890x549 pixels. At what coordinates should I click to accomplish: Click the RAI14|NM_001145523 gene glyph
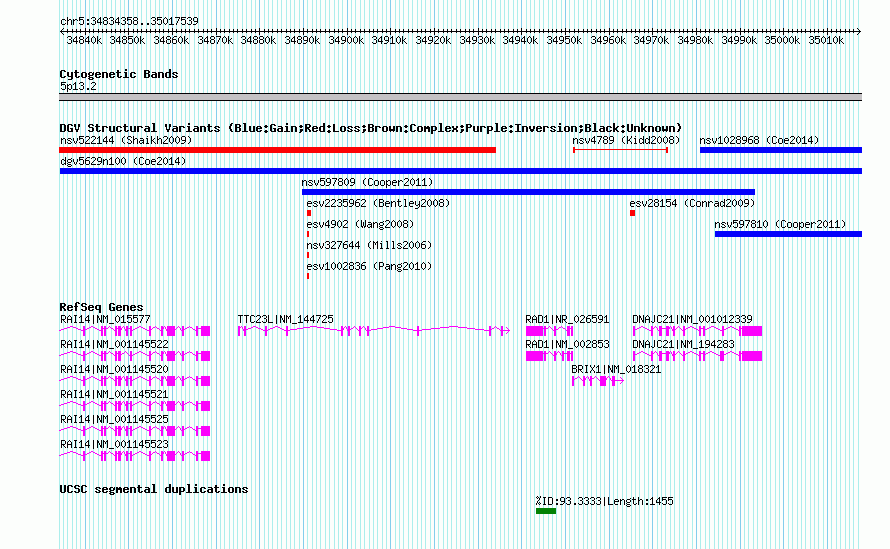coord(135,456)
